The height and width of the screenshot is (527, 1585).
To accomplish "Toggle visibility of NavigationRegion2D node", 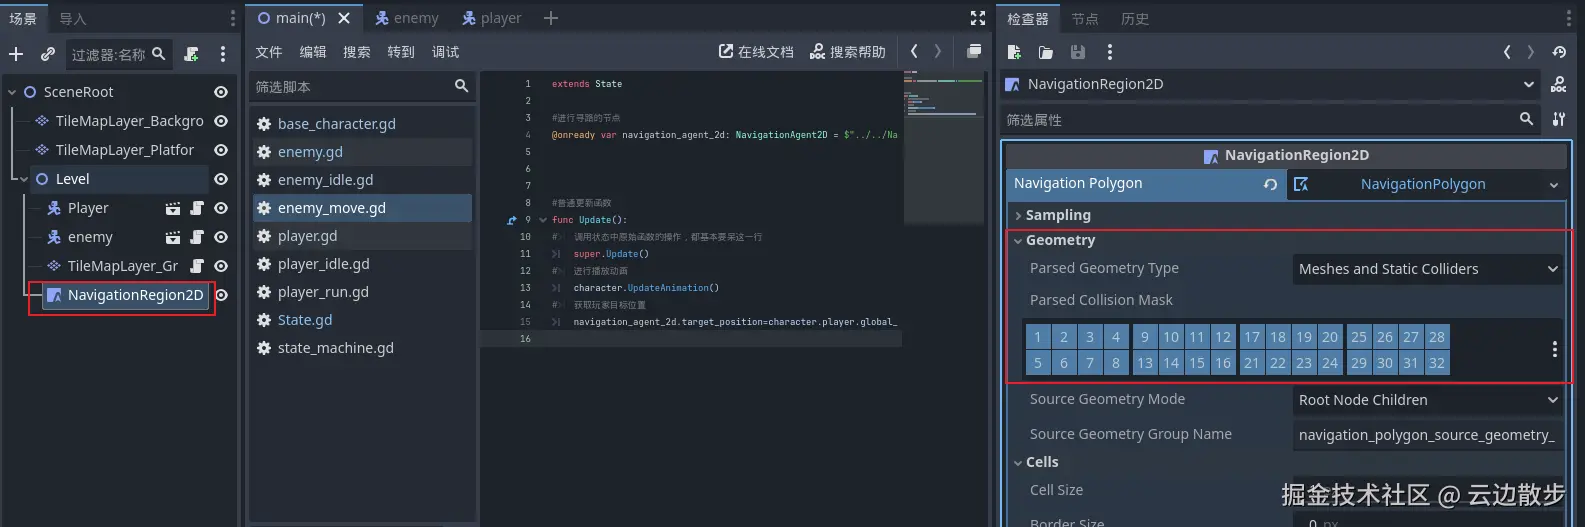I will click(x=221, y=295).
